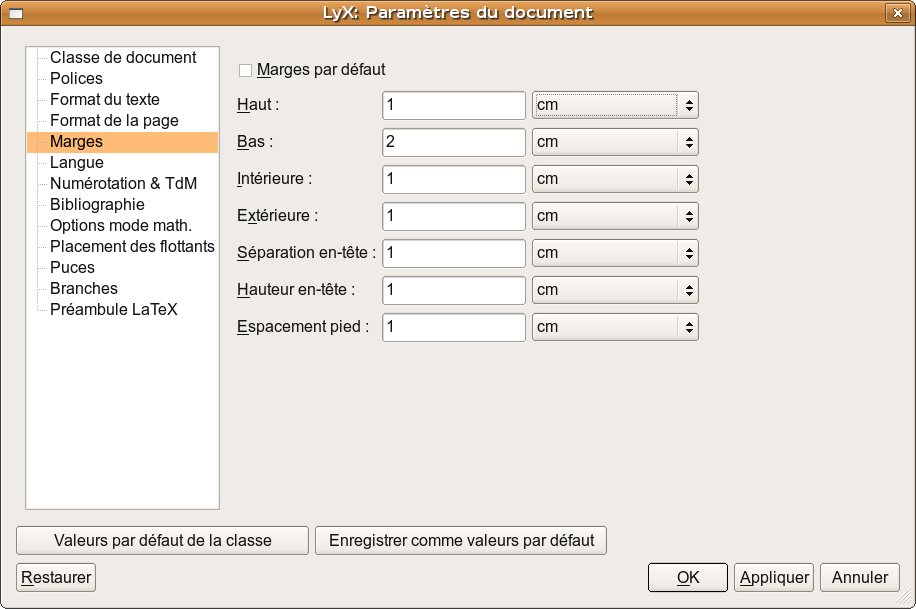This screenshot has height=609, width=916.
Task: Select Classe de document in sidebar
Action: (x=123, y=58)
